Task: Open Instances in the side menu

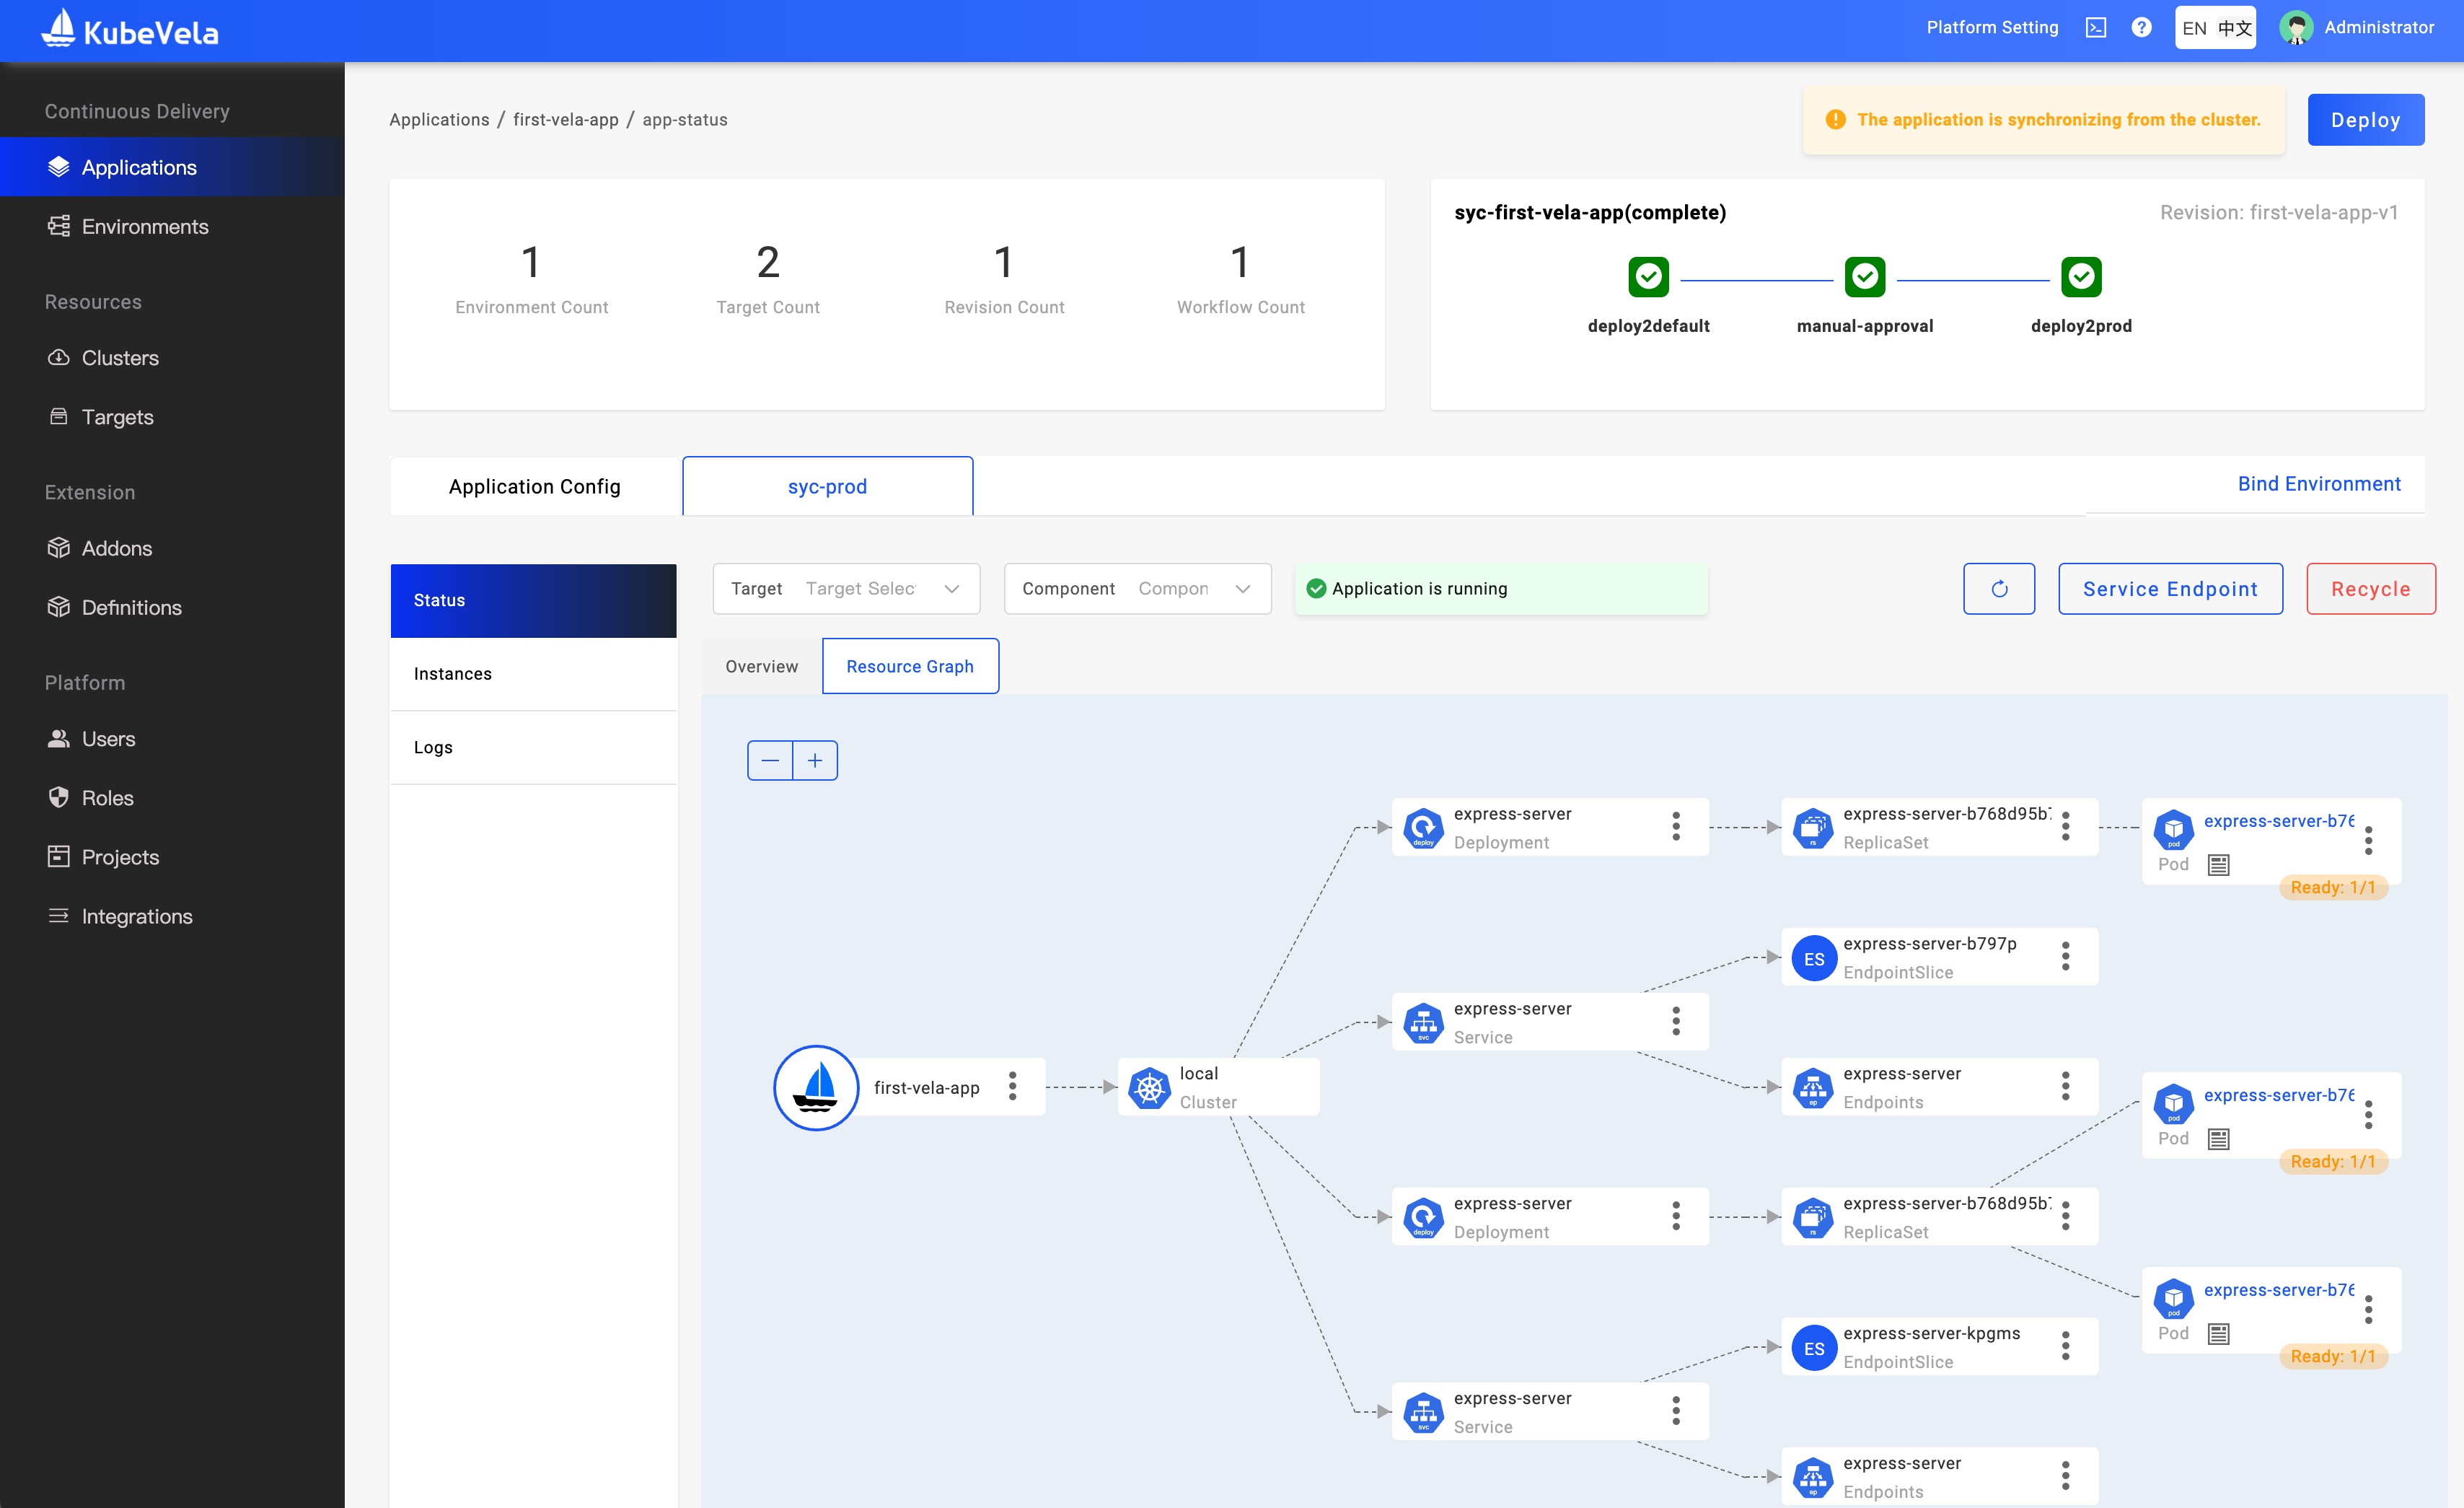Action: (x=453, y=674)
